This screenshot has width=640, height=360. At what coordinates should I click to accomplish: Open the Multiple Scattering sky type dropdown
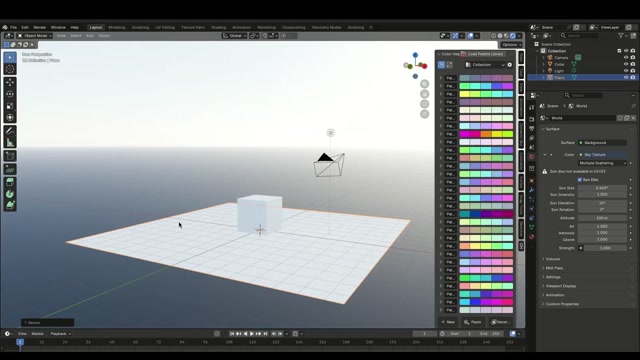pos(602,163)
